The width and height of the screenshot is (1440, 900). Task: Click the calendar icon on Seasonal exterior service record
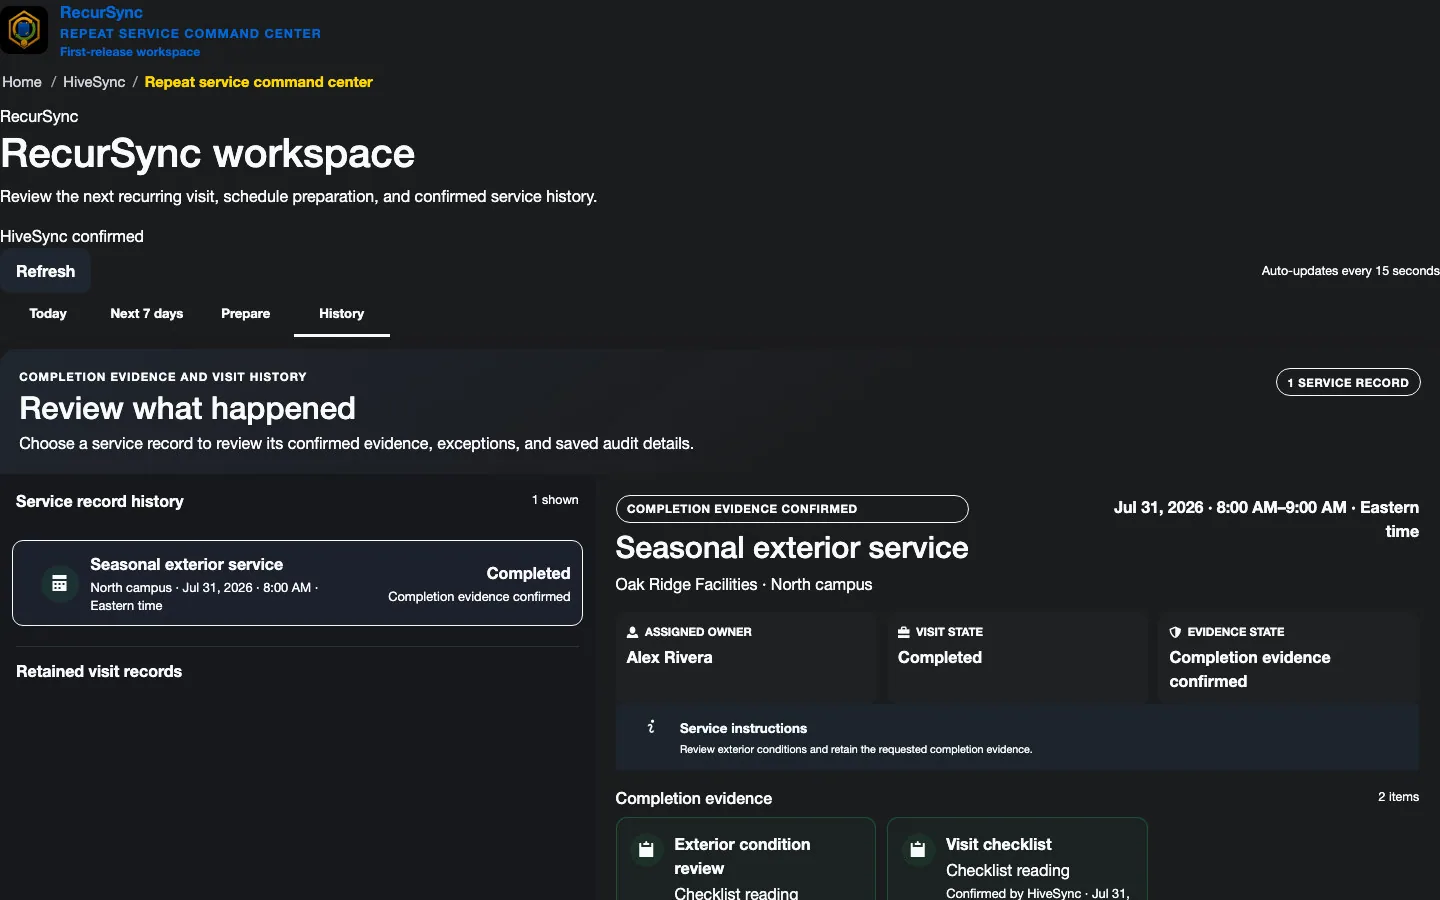[59, 584]
